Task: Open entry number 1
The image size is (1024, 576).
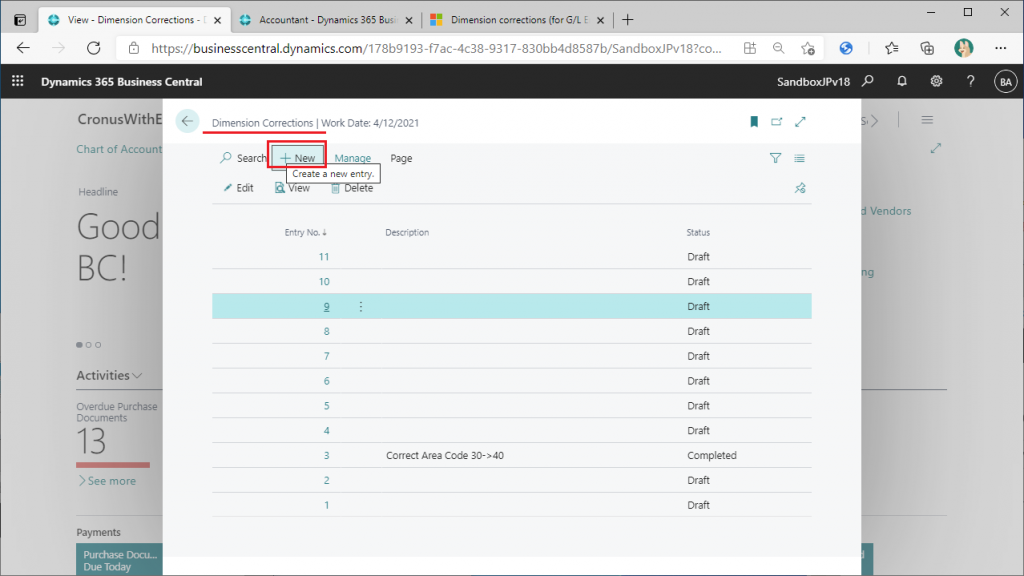Action: [x=327, y=505]
